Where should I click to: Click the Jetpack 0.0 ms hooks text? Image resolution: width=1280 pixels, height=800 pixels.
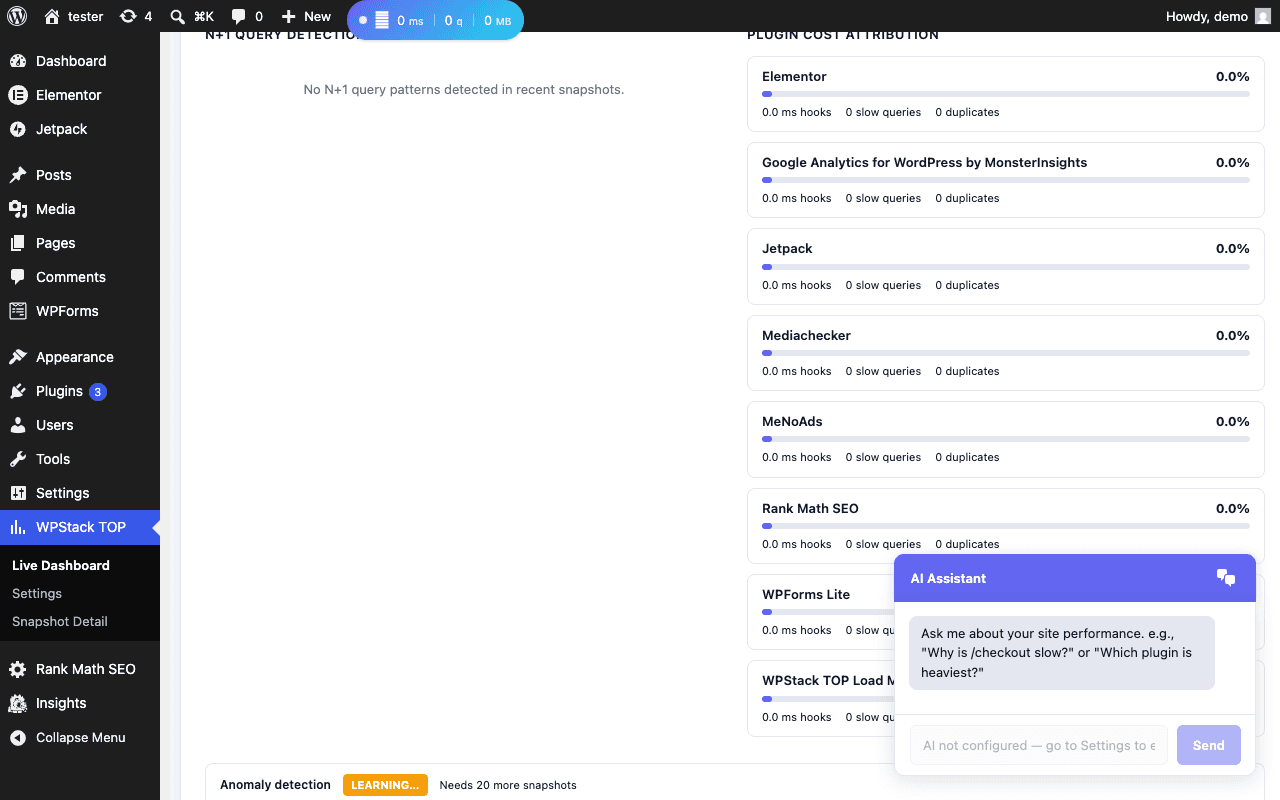[x=797, y=285]
